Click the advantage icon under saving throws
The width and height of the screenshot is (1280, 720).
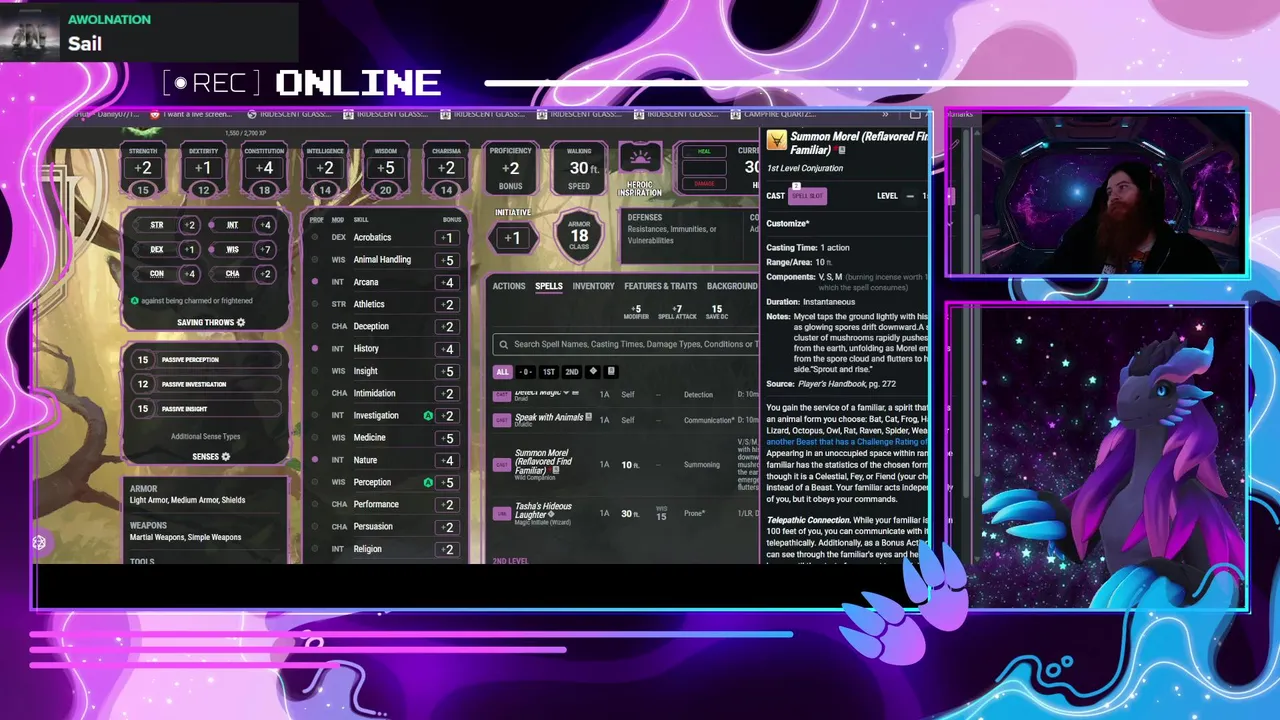tap(135, 300)
